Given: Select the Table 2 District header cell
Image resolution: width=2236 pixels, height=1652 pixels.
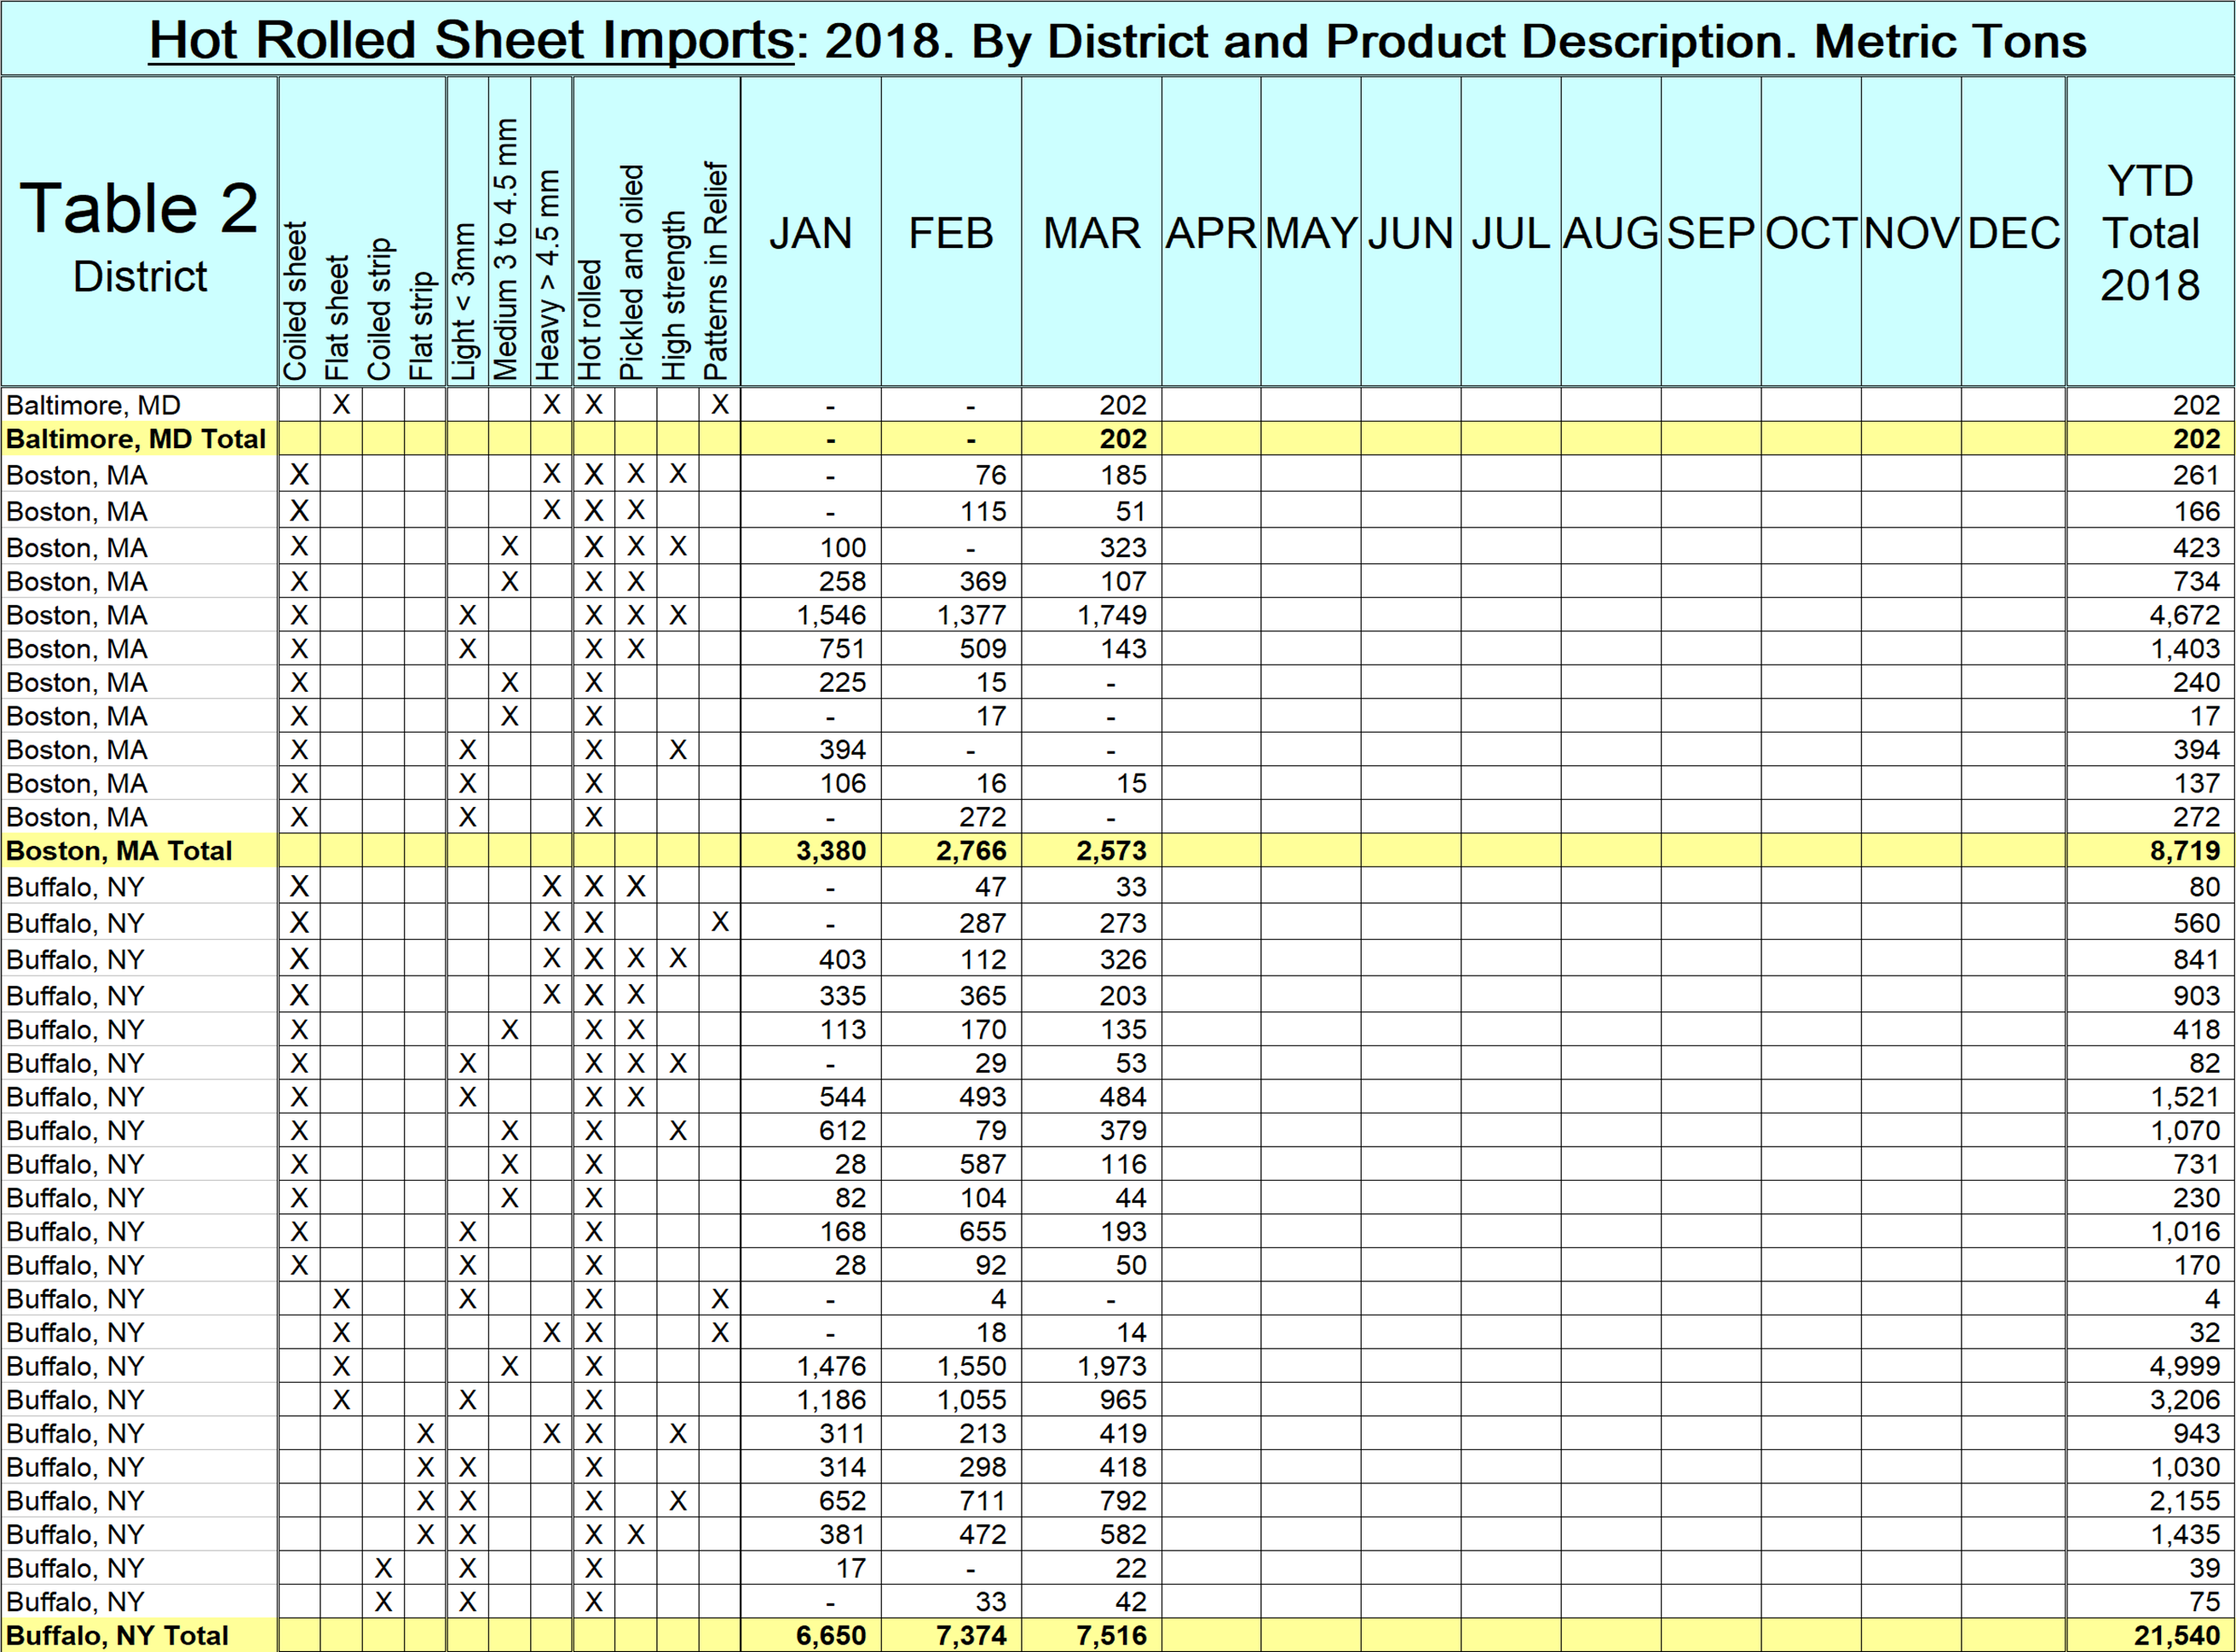Looking at the screenshot, I should [139, 233].
